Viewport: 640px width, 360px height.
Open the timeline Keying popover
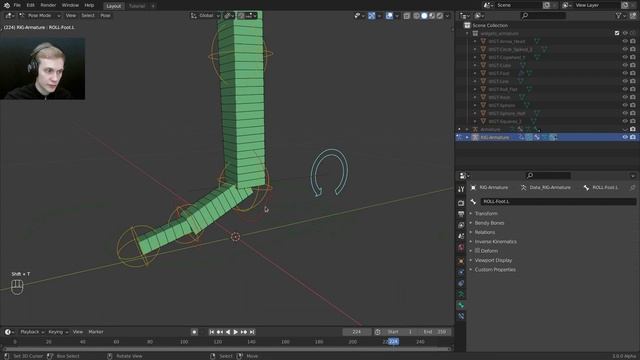click(58, 332)
